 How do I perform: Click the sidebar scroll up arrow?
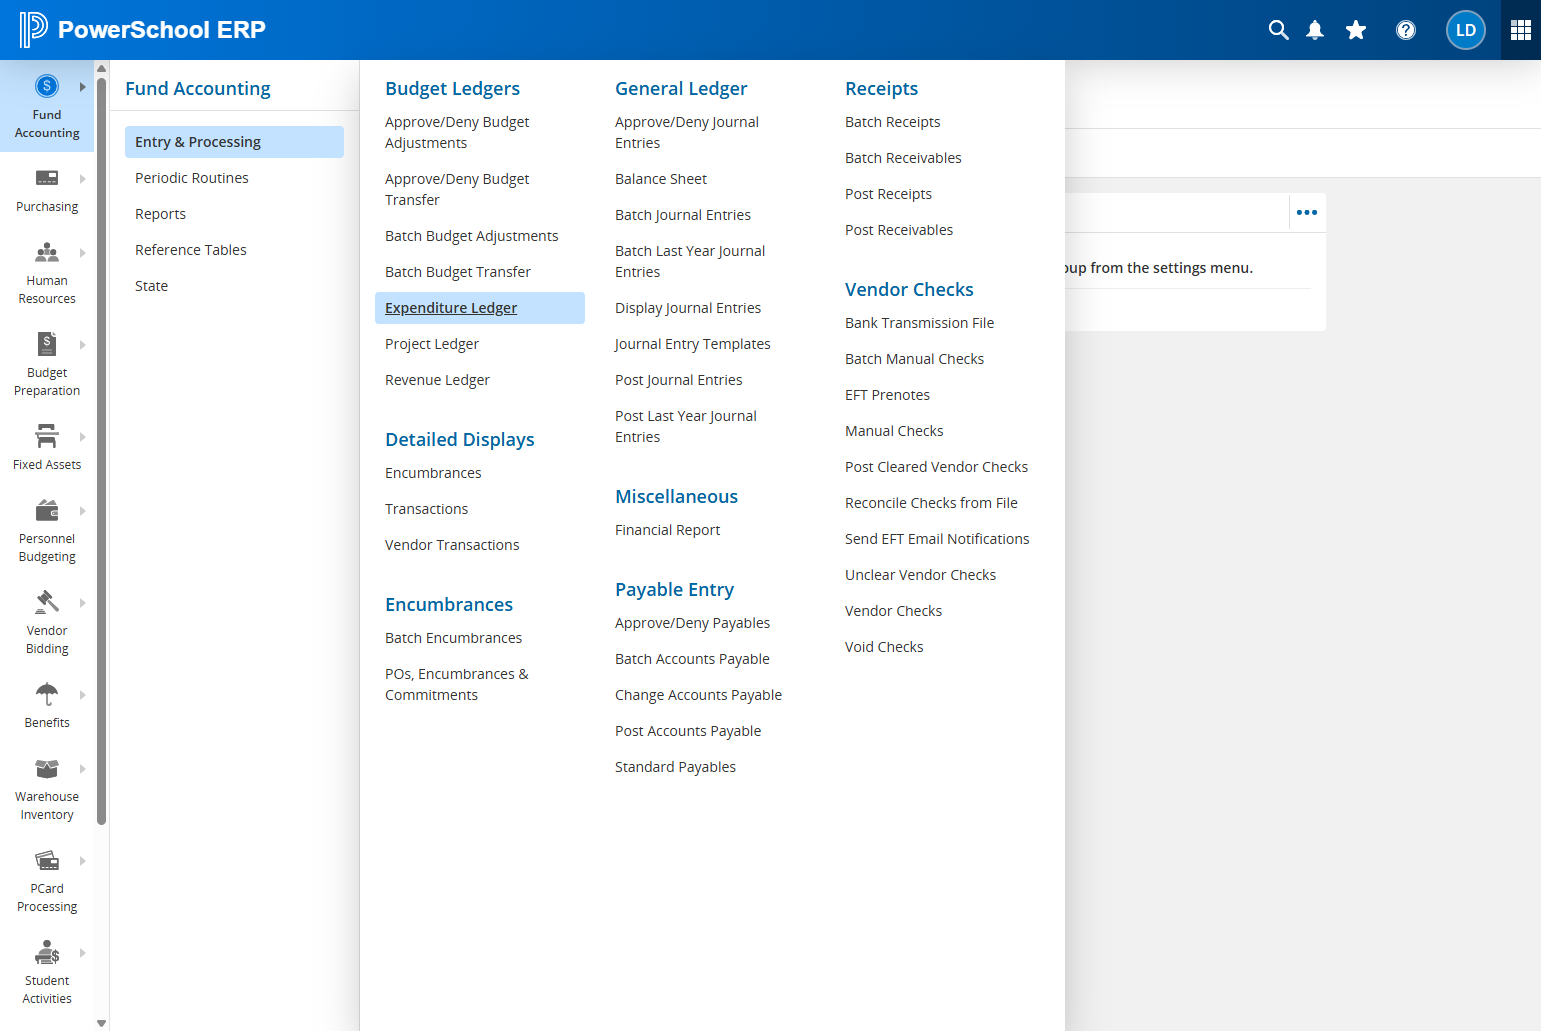101,68
